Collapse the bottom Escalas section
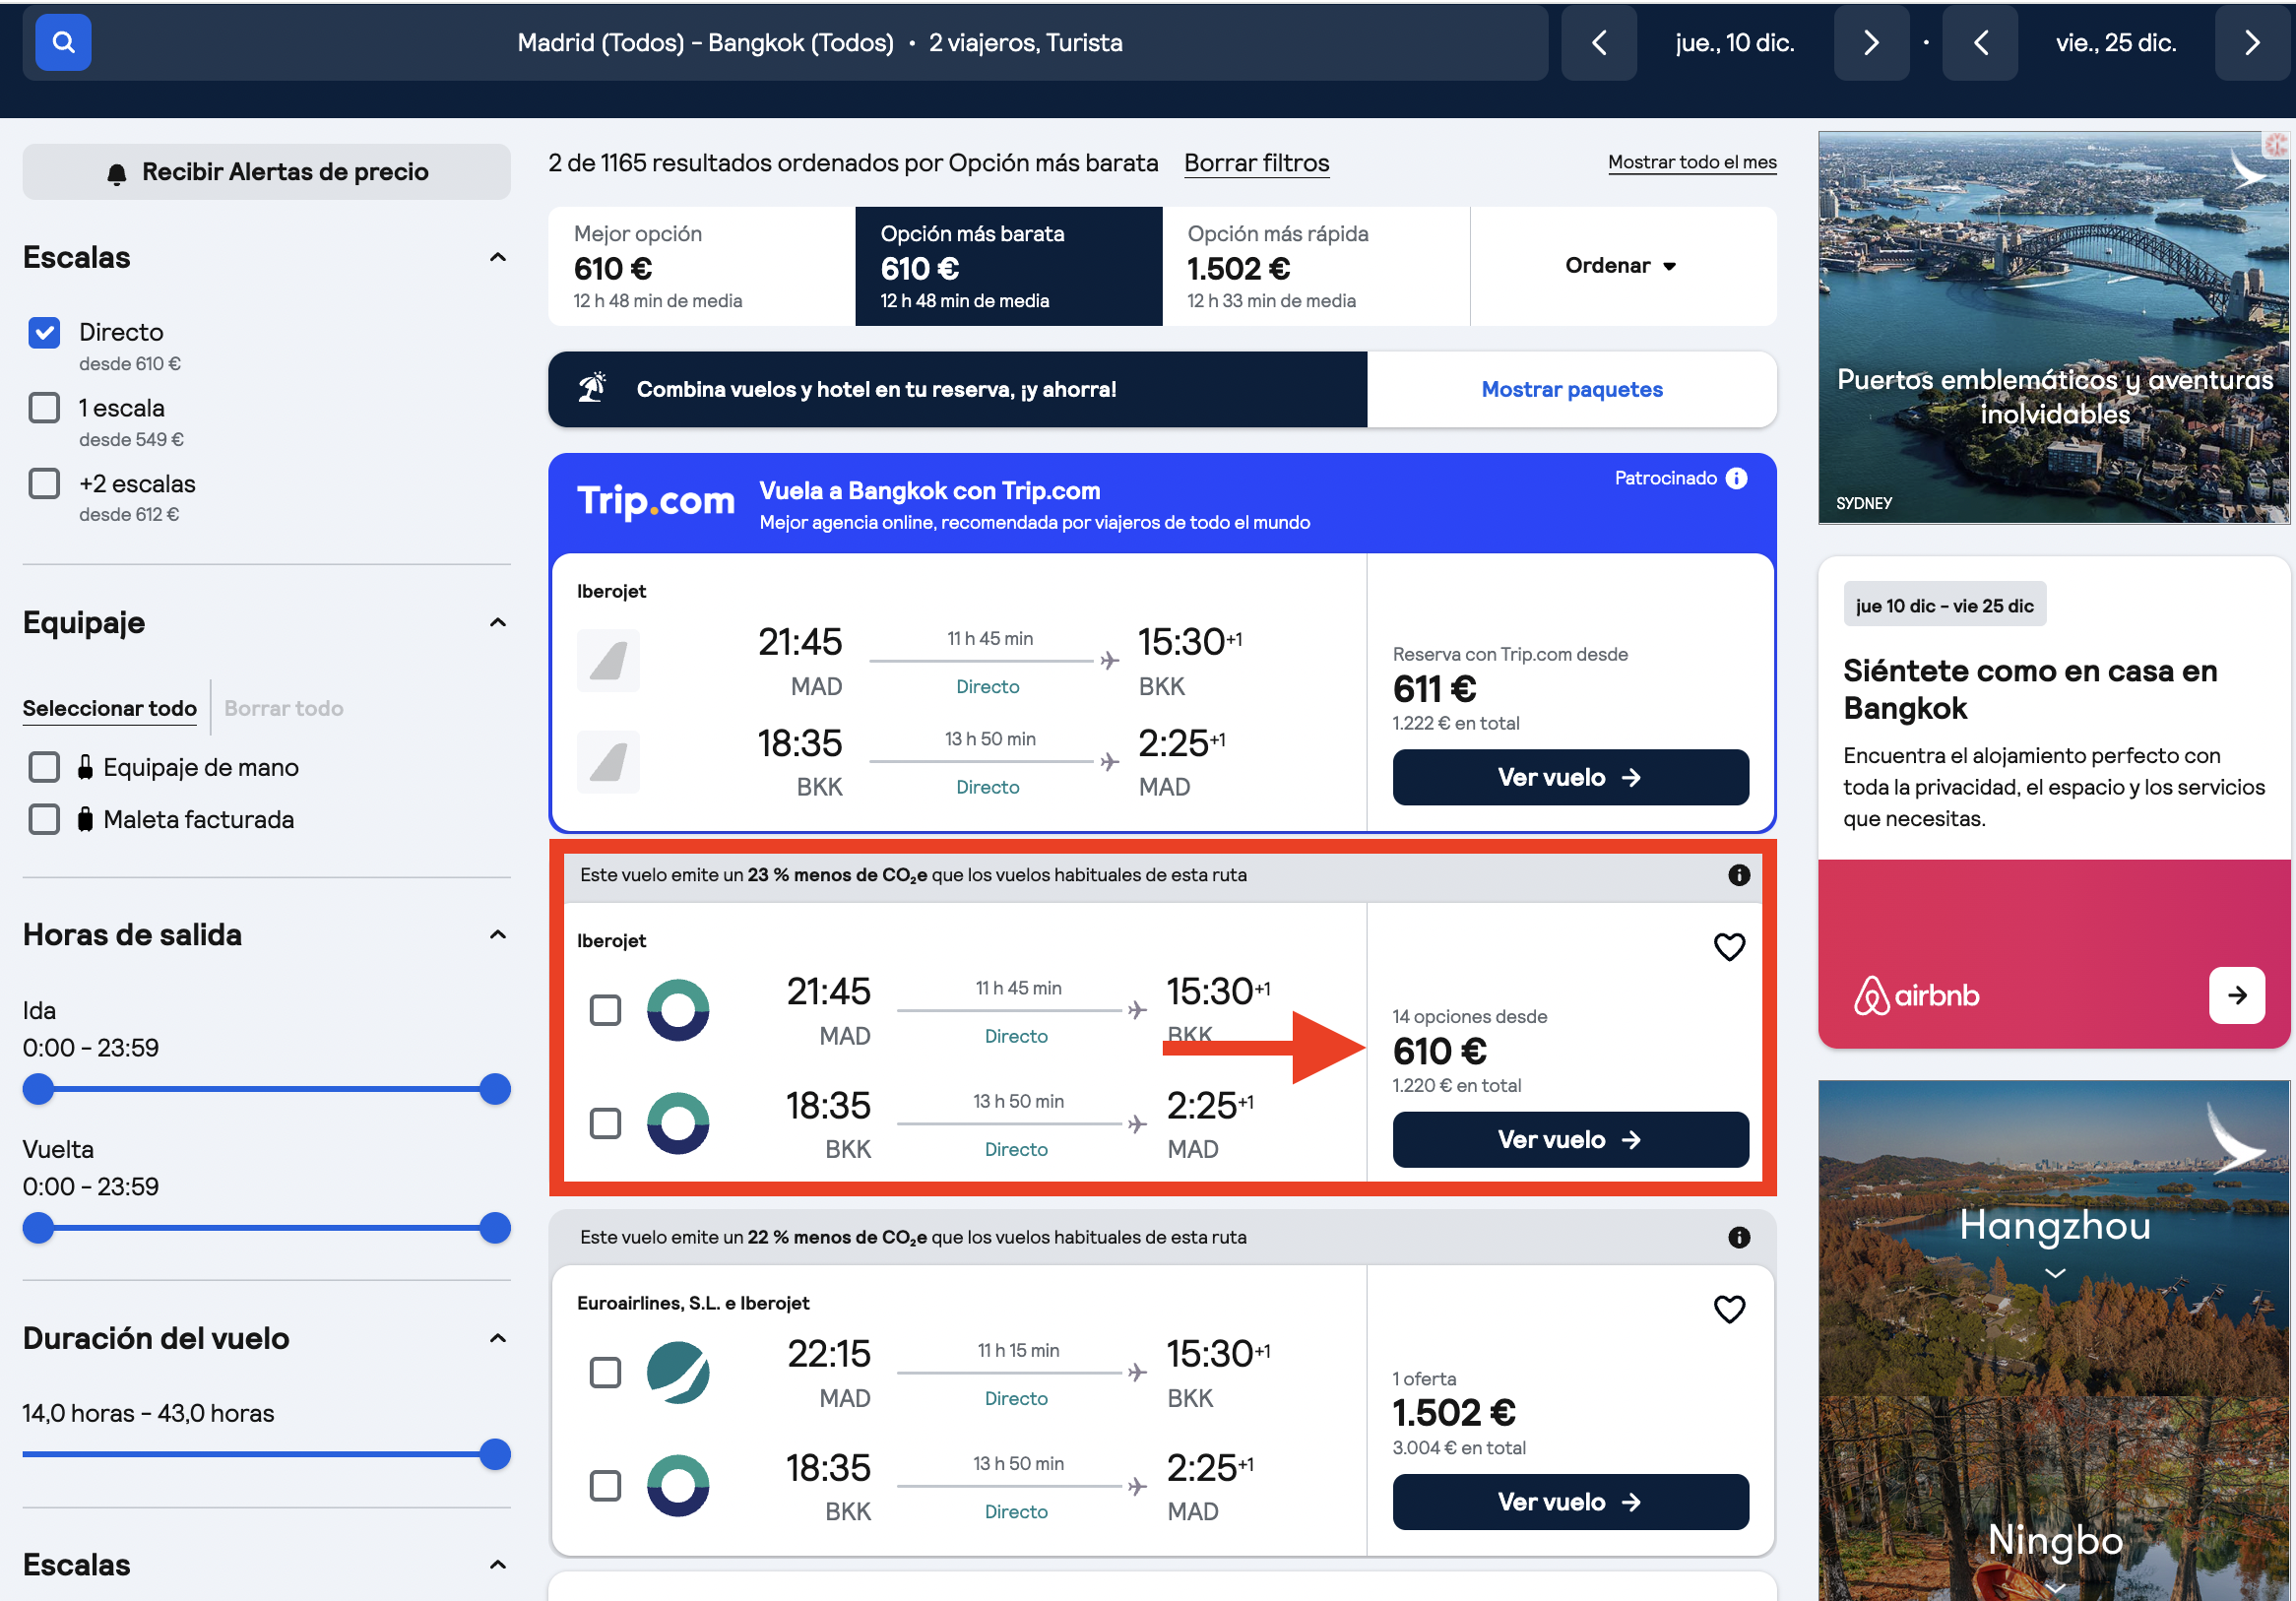This screenshot has width=2296, height=1601. click(x=497, y=1564)
